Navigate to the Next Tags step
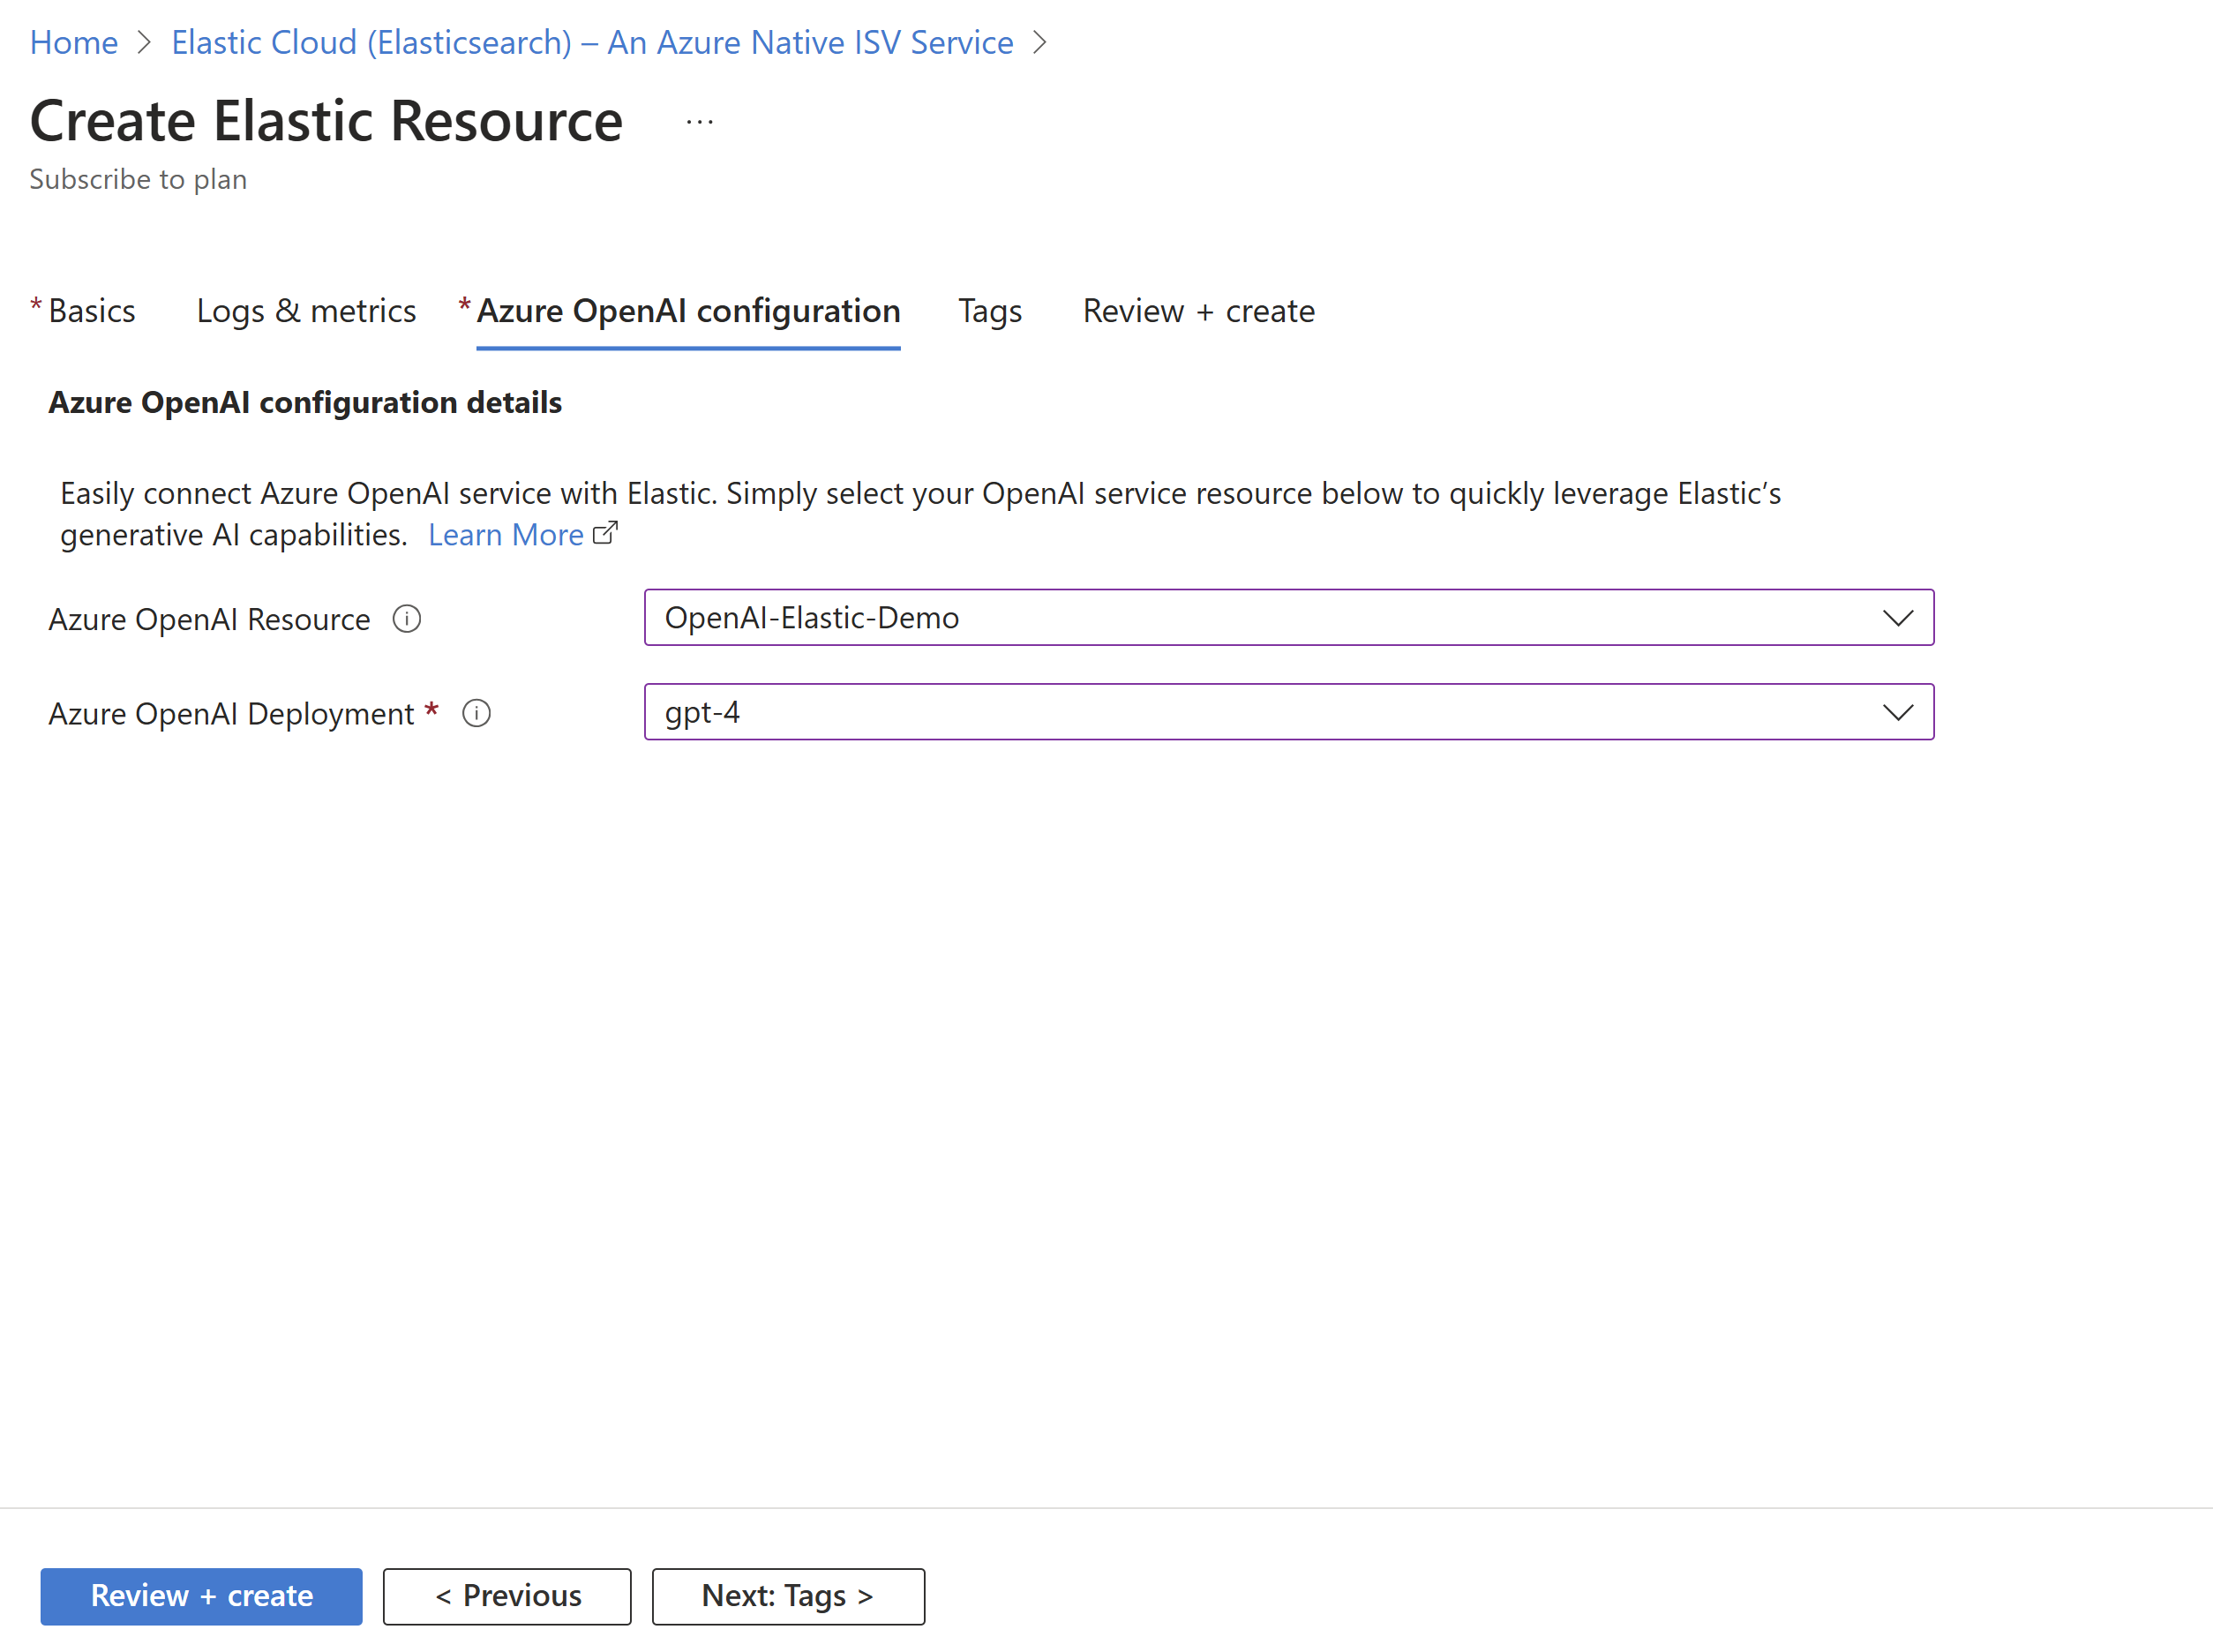2213x1652 pixels. [x=785, y=1593]
